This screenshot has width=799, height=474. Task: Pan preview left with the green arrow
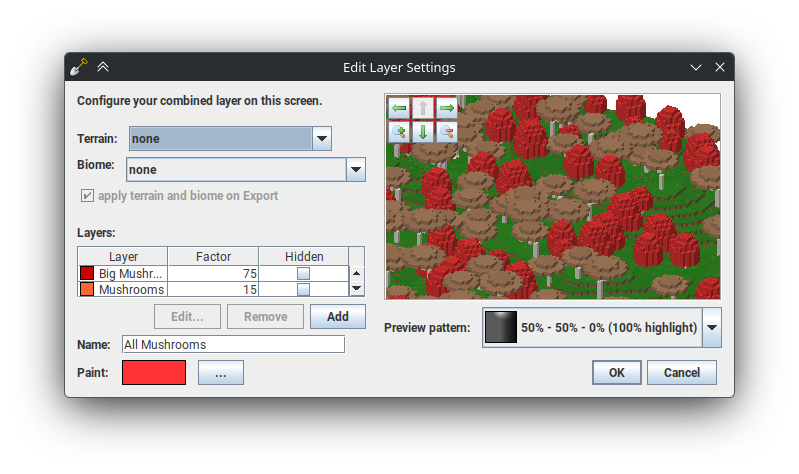click(399, 108)
